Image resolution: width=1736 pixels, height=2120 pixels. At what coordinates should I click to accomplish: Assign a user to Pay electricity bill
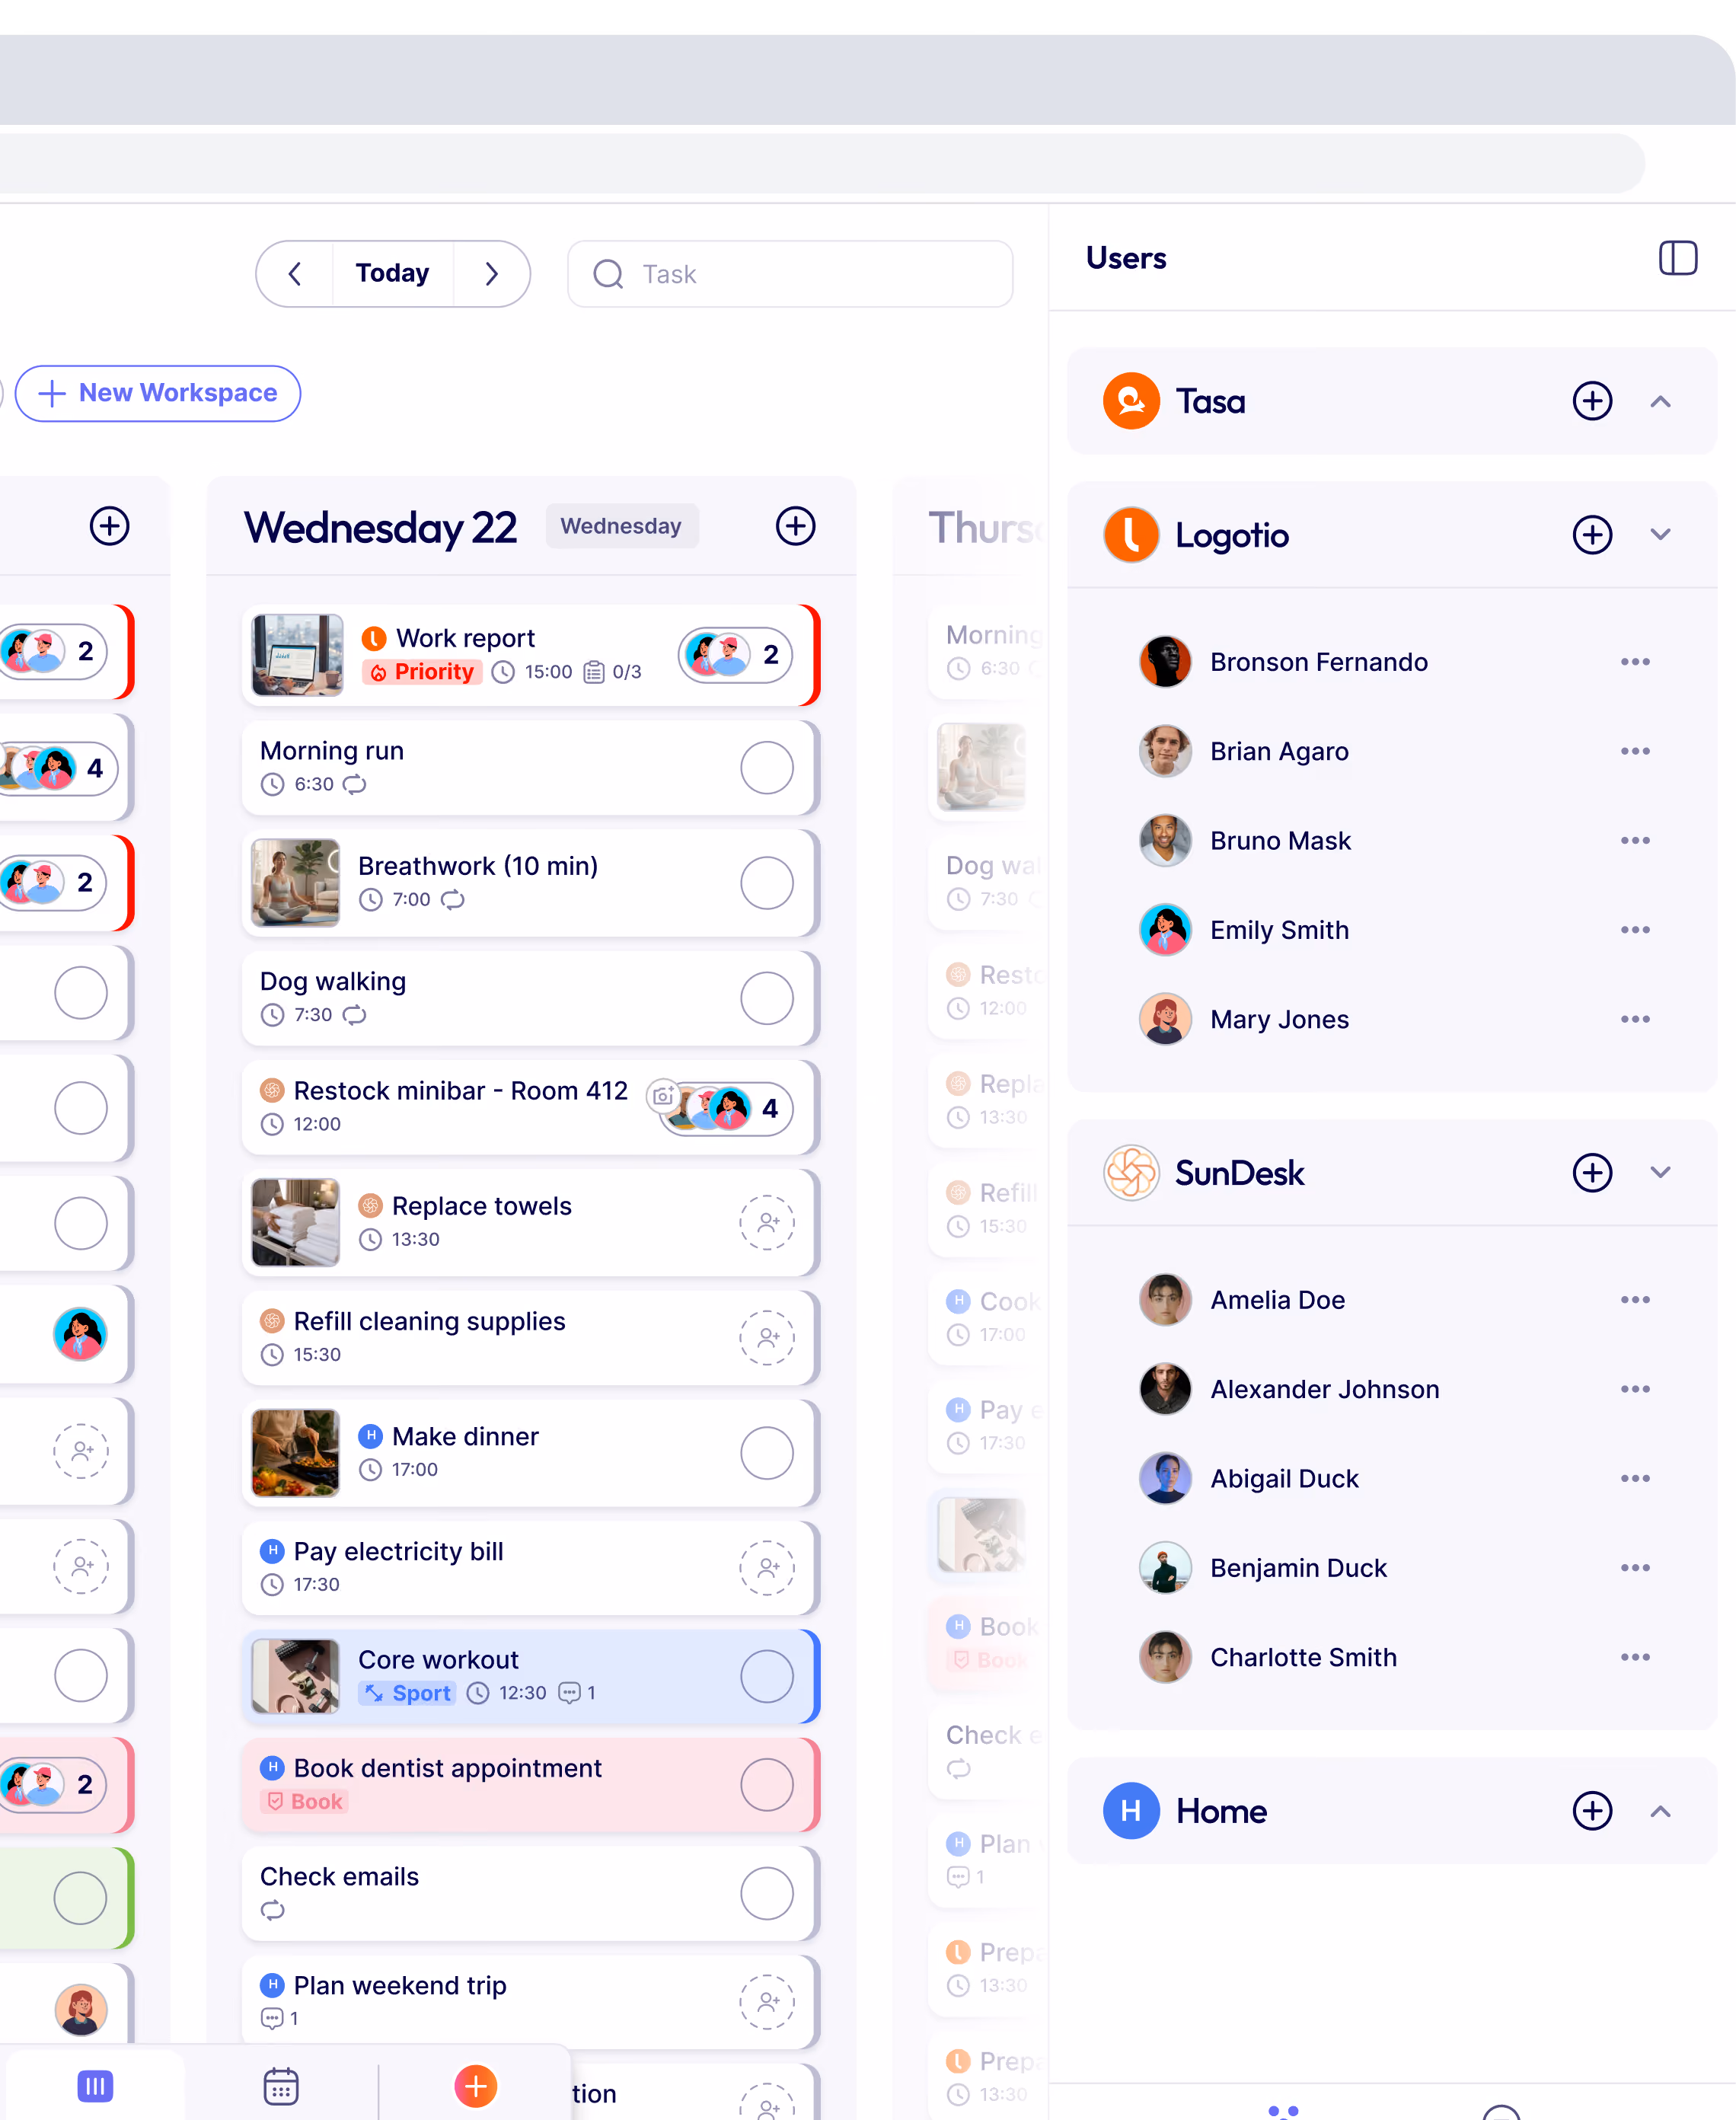pyautogui.click(x=766, y=1567)
